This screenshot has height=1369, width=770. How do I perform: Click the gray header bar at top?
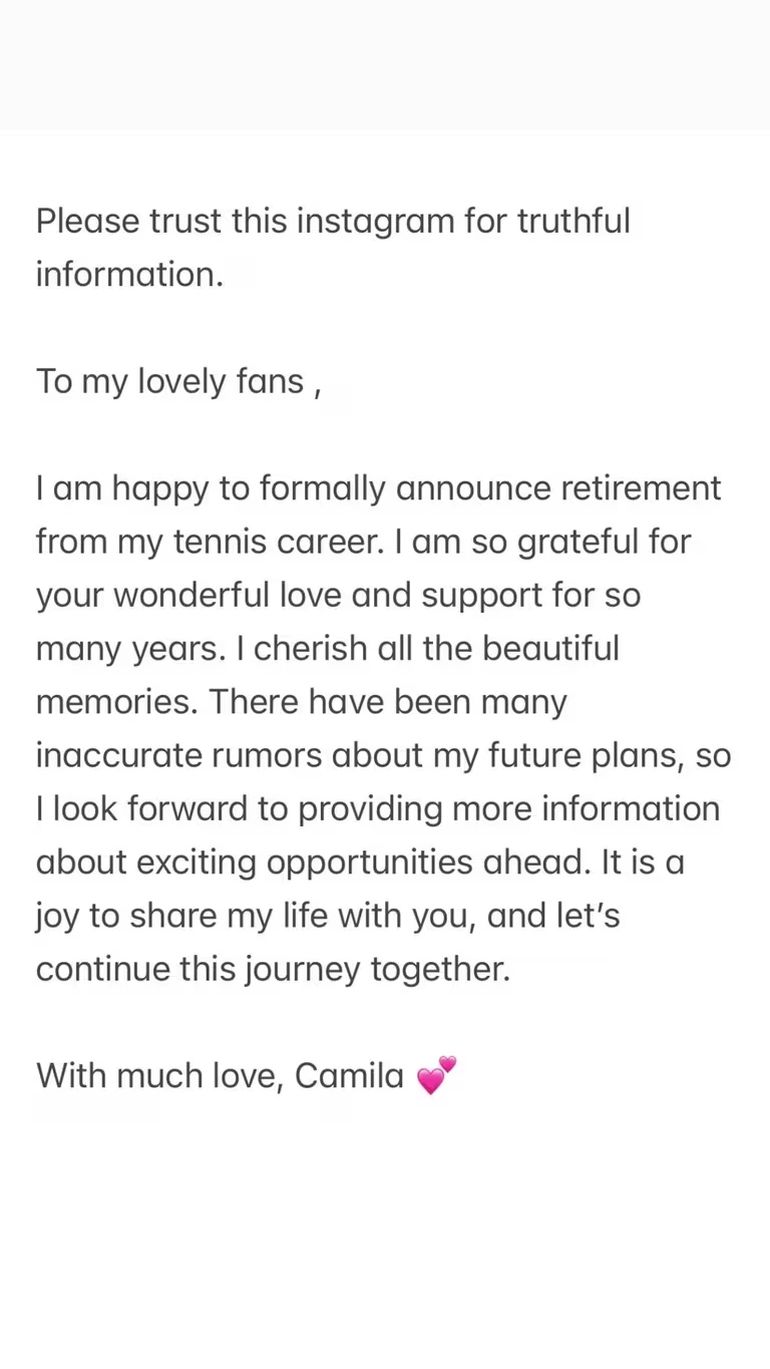385,64
